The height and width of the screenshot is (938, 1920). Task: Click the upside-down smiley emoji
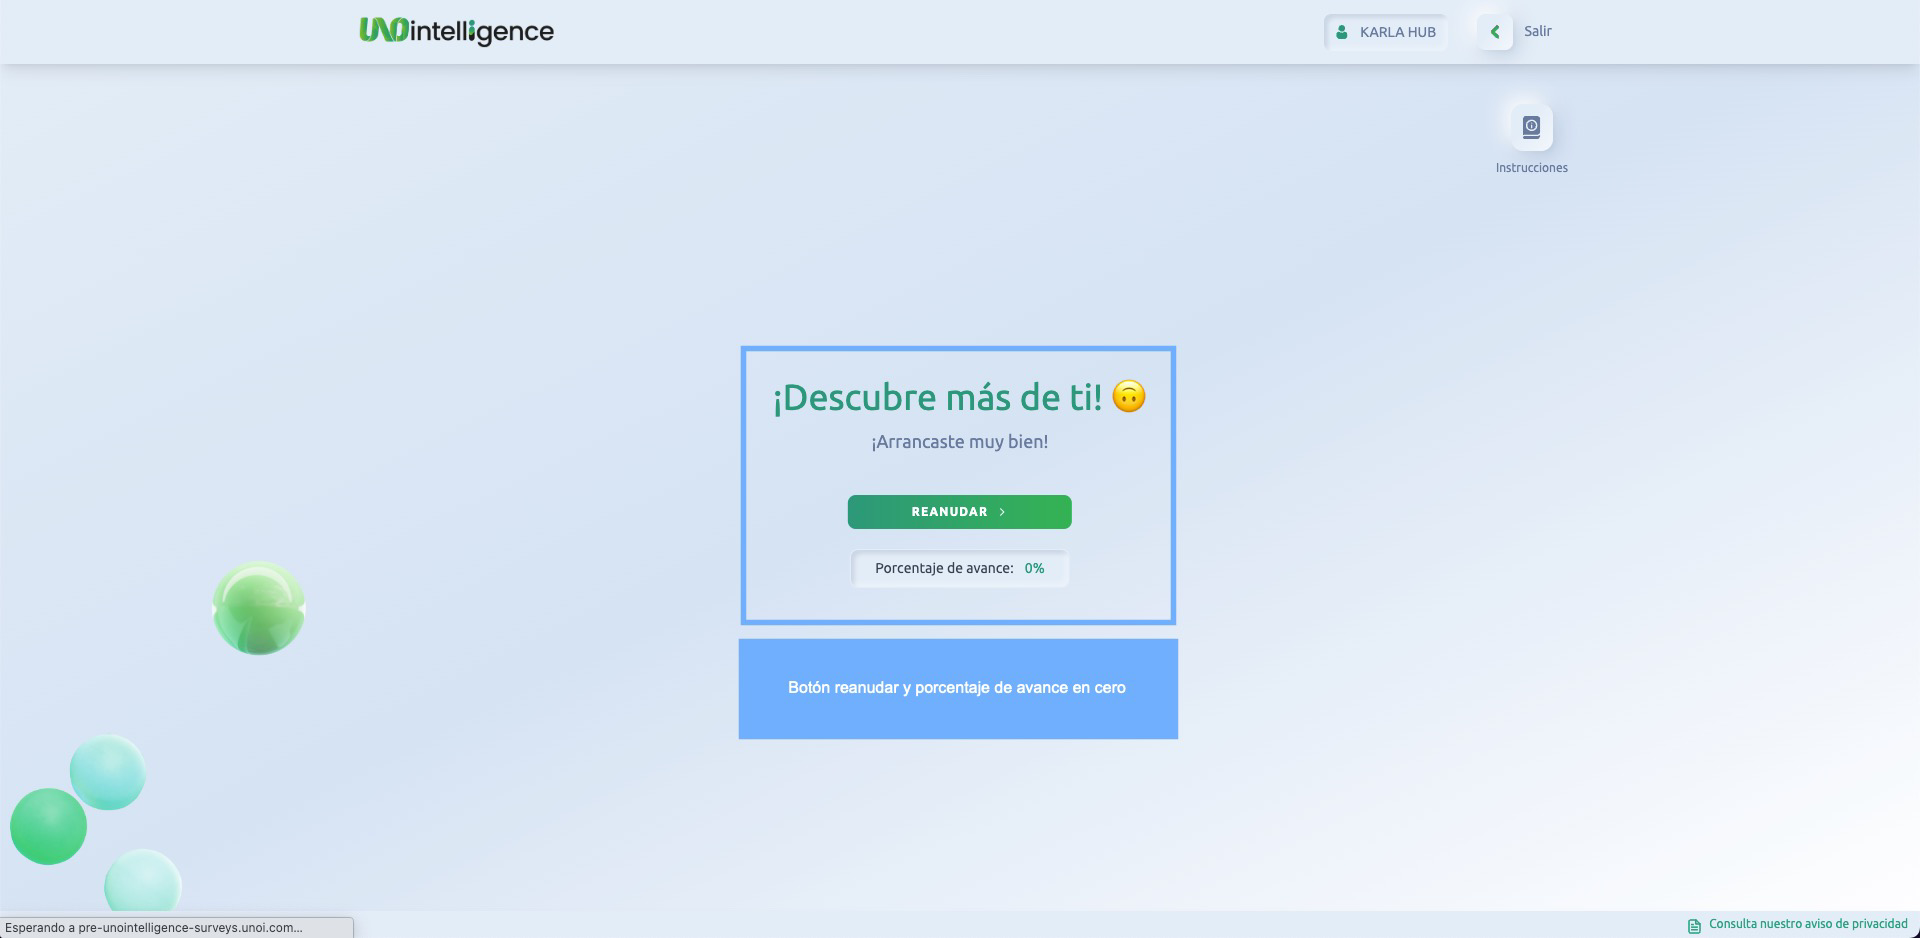(1129, 397)
